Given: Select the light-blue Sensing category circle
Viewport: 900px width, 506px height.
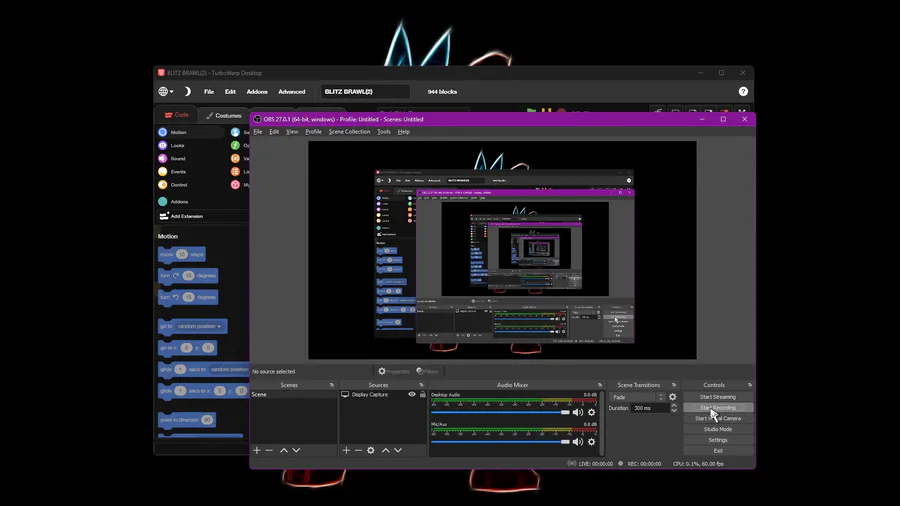Looking at the screenshot, I should pos(235,132).
